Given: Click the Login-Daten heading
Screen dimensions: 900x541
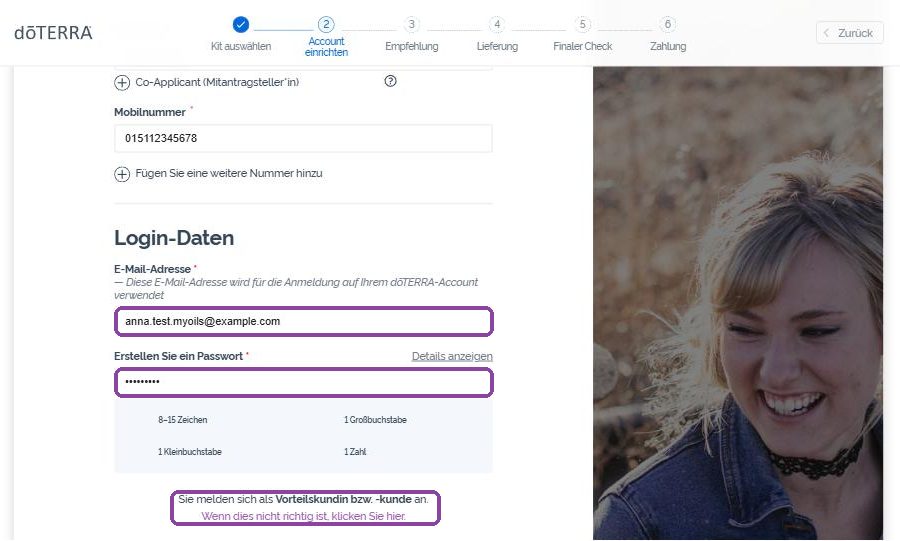Looking at the screenshot, I should coord(174,238).
